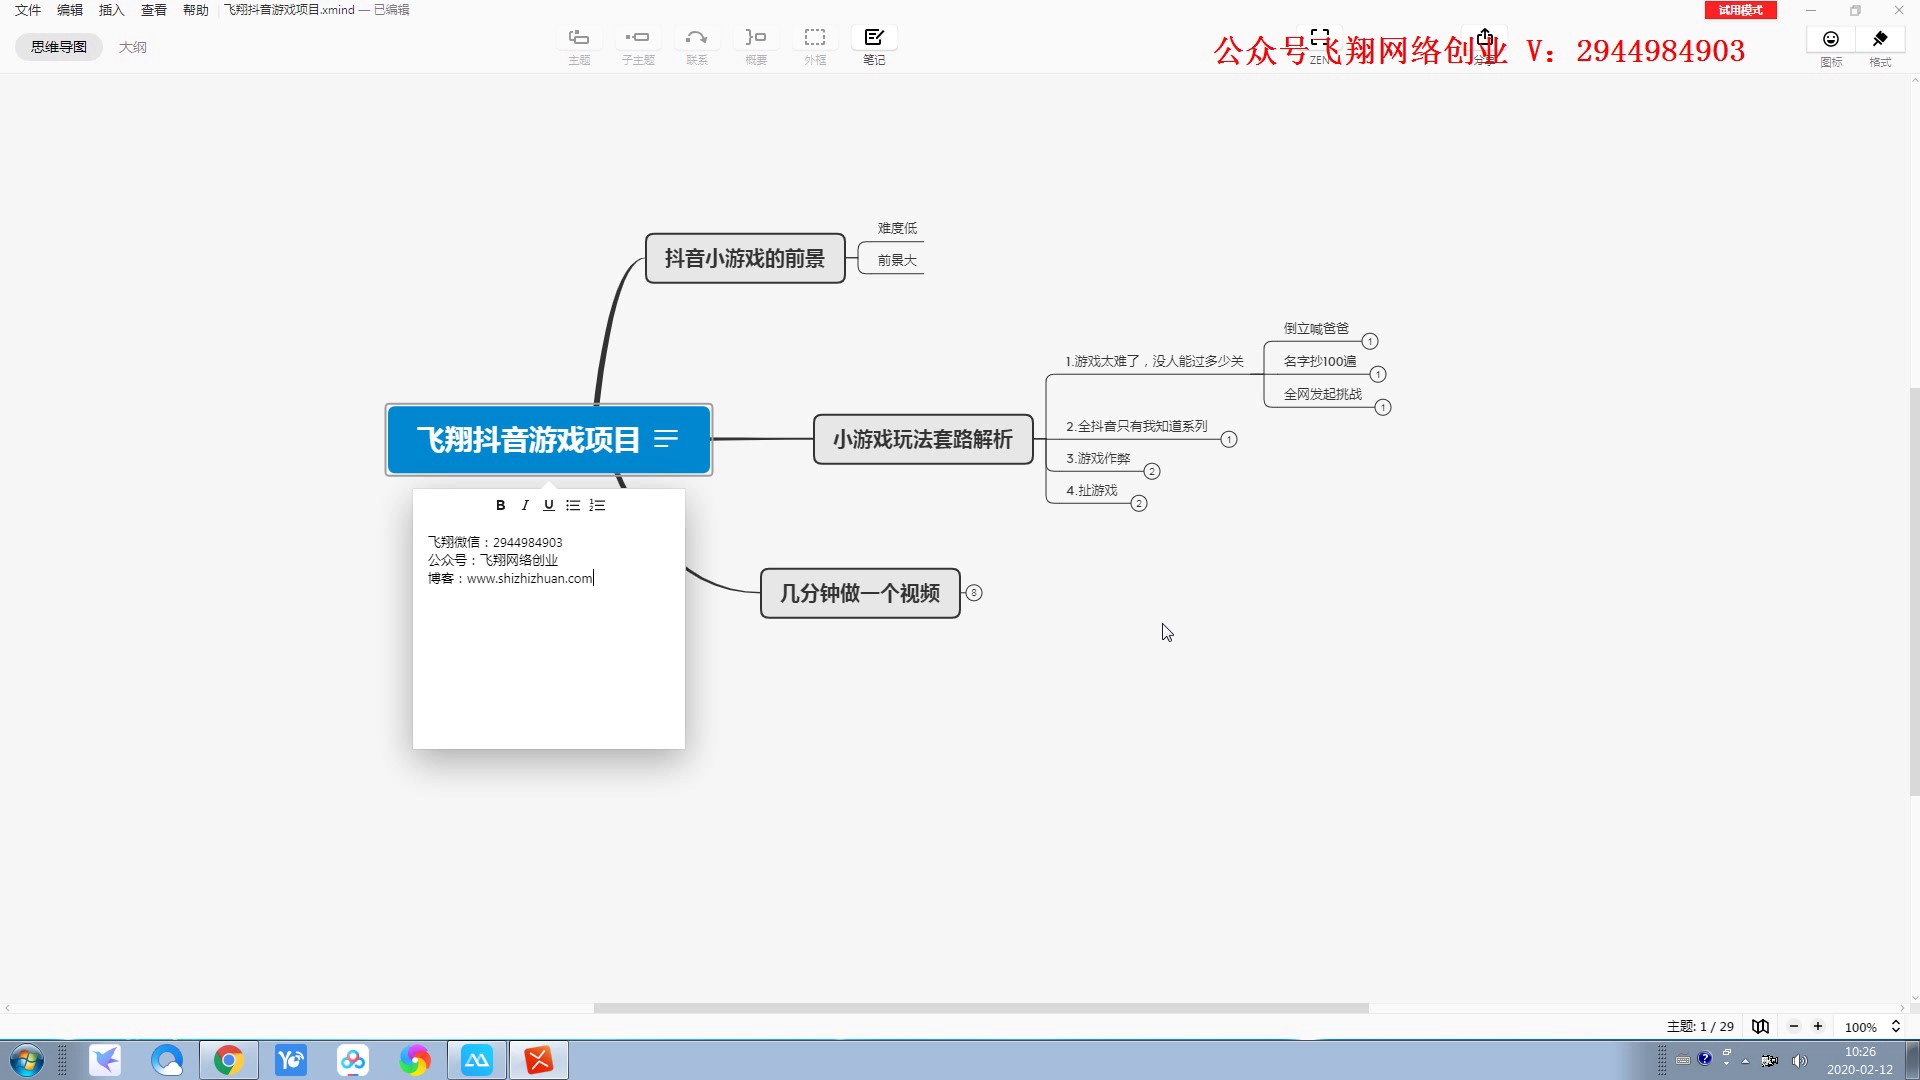Expand the 4.扯游戏 subtopic counter
Viewport: 1920px width, 1080px height.
[1139, 503]
